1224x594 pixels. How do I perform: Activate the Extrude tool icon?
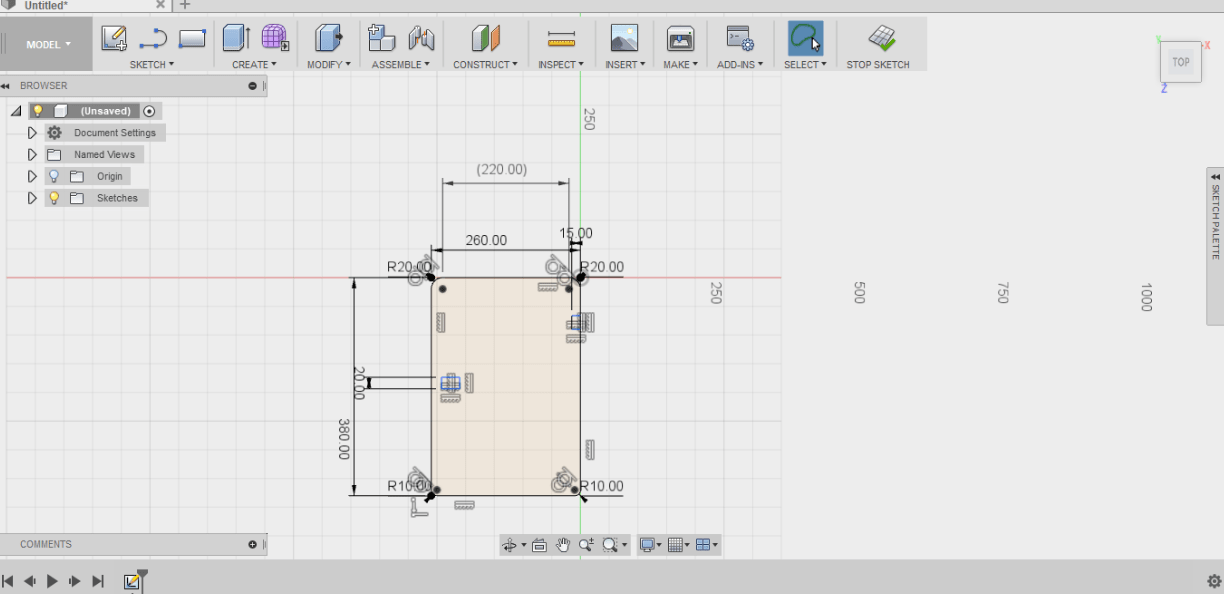[x=236, y=39]
